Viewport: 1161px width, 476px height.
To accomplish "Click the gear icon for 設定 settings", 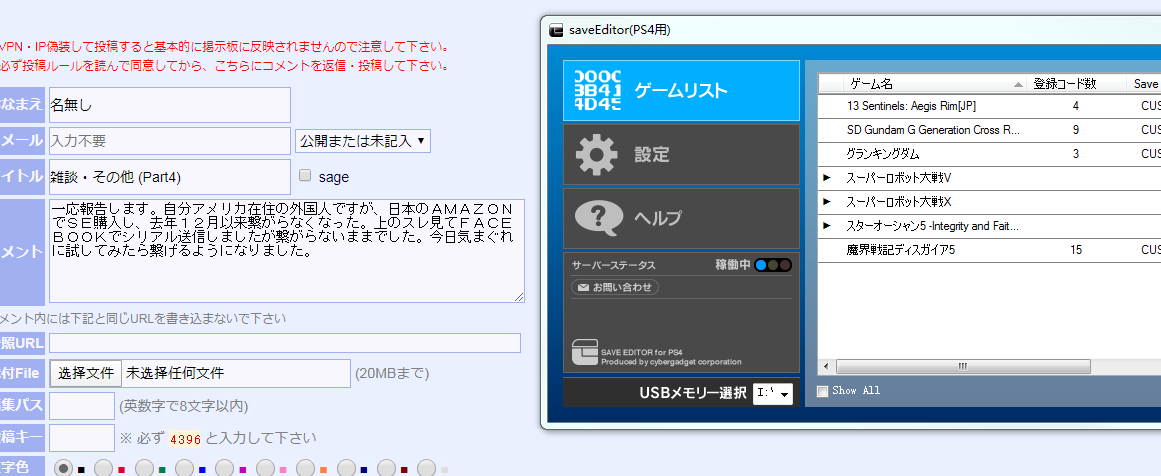I will 597,155.
